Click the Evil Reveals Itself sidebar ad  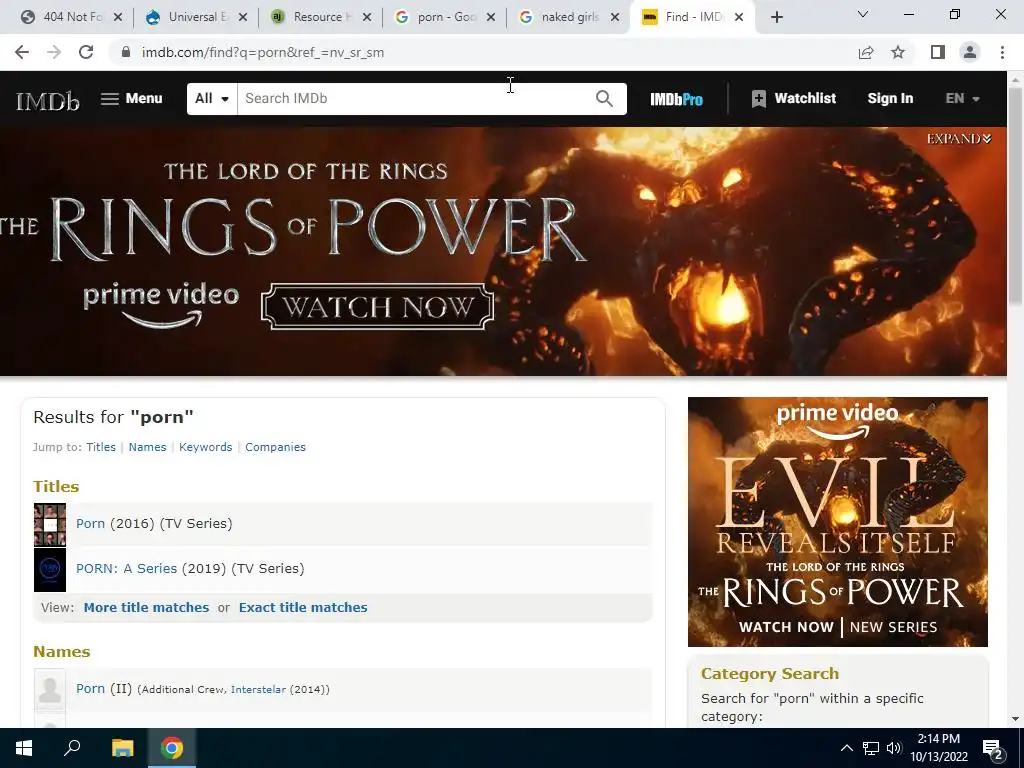tap(837, 522)
